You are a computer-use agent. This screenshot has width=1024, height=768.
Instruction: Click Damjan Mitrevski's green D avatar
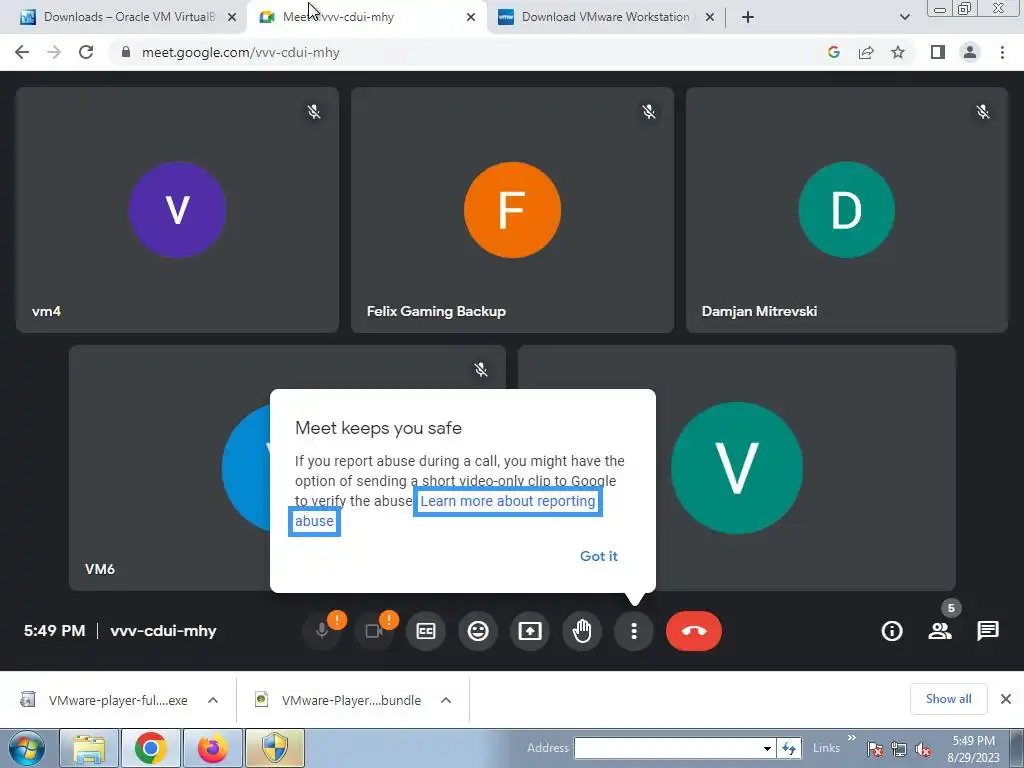(x=846, y=210)
